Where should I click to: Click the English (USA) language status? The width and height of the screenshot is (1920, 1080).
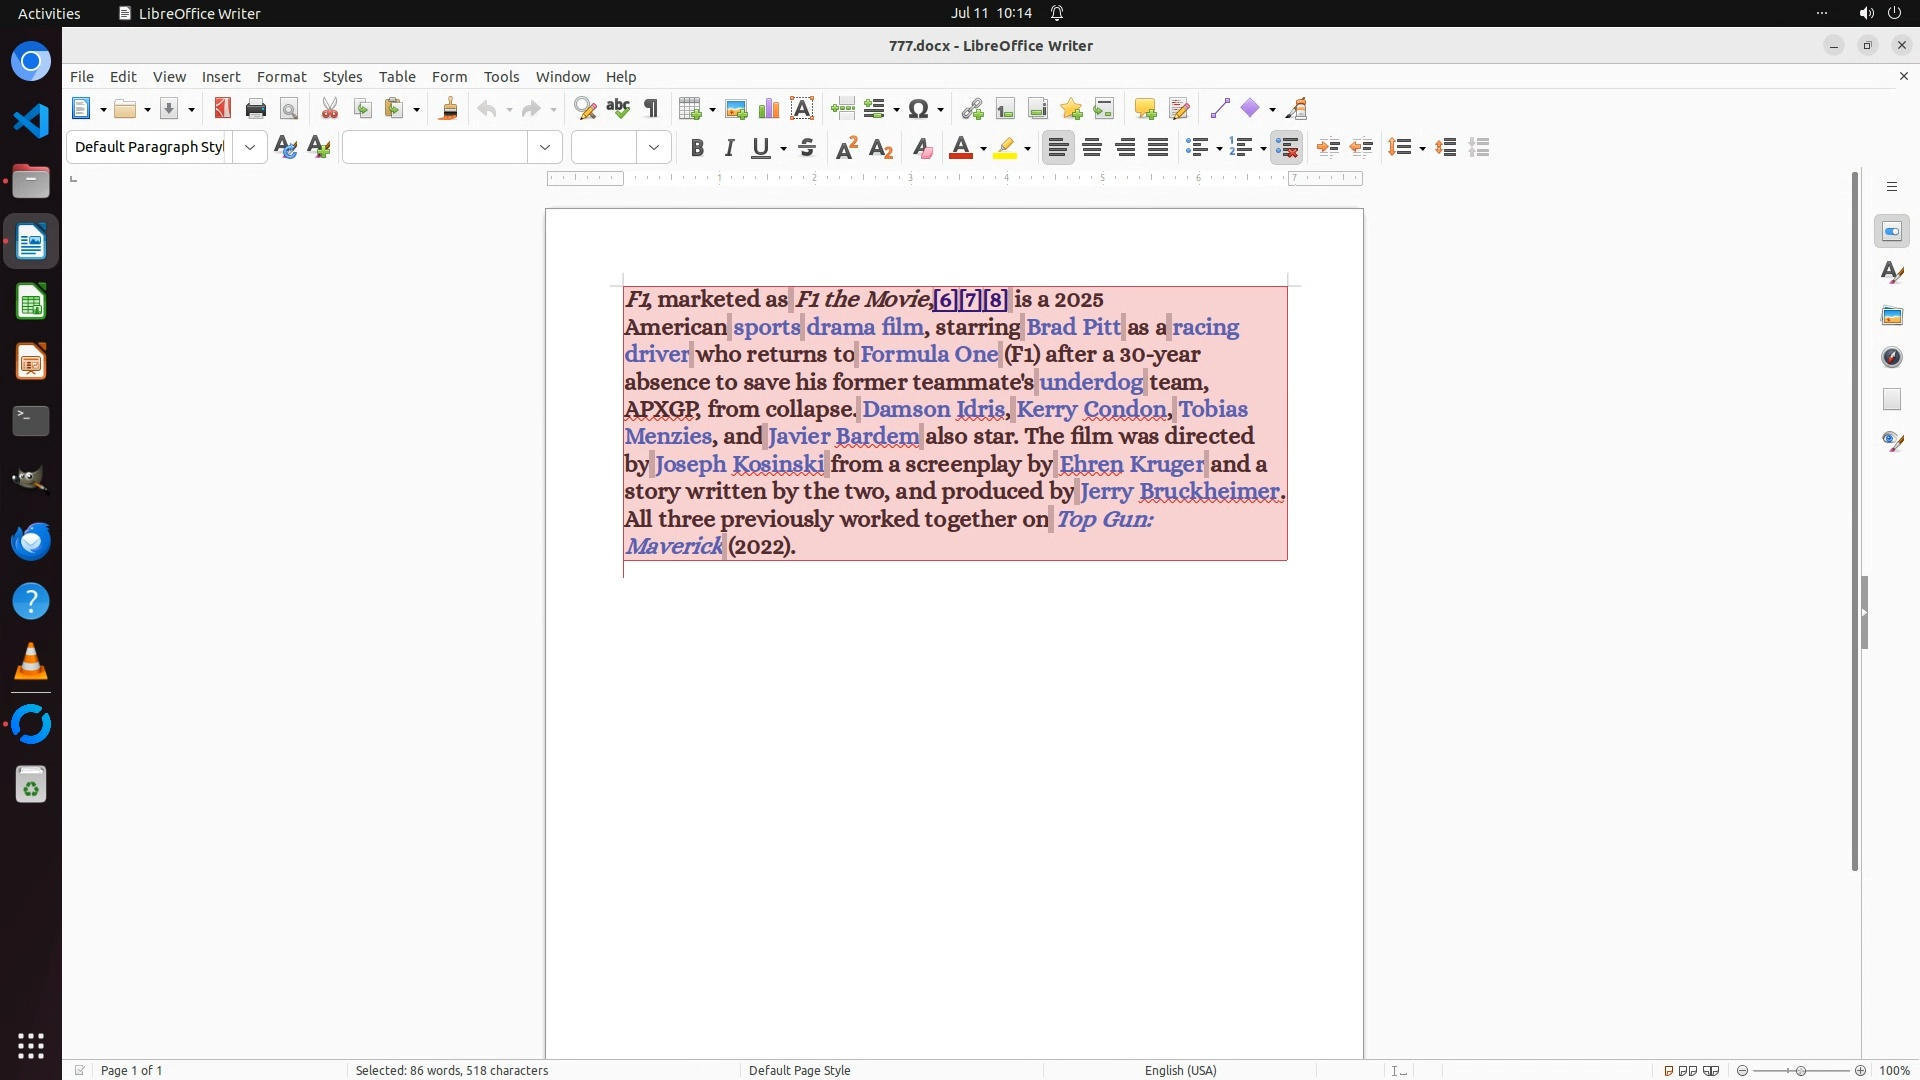pos(1180,1070)
